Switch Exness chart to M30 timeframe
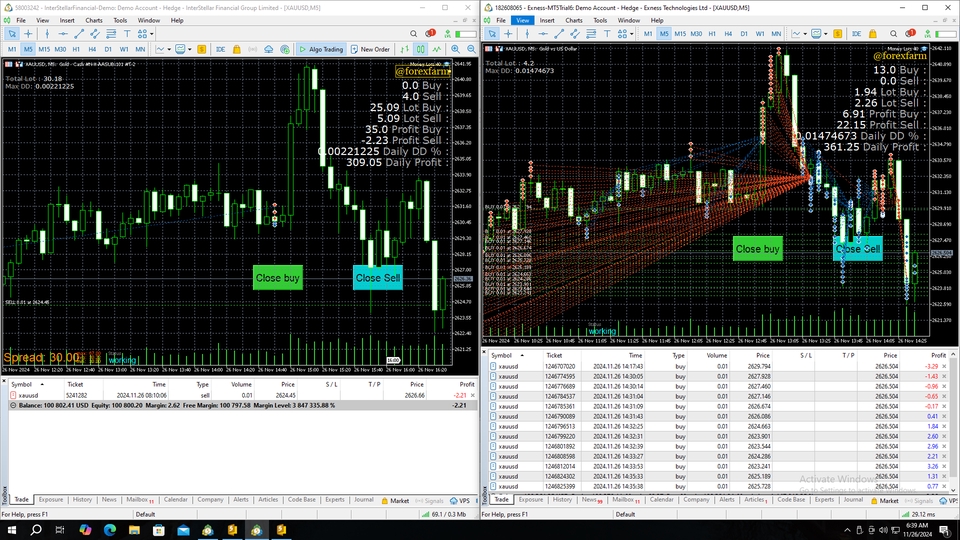This screenshot has height=540, width=960. pos(696,34)
